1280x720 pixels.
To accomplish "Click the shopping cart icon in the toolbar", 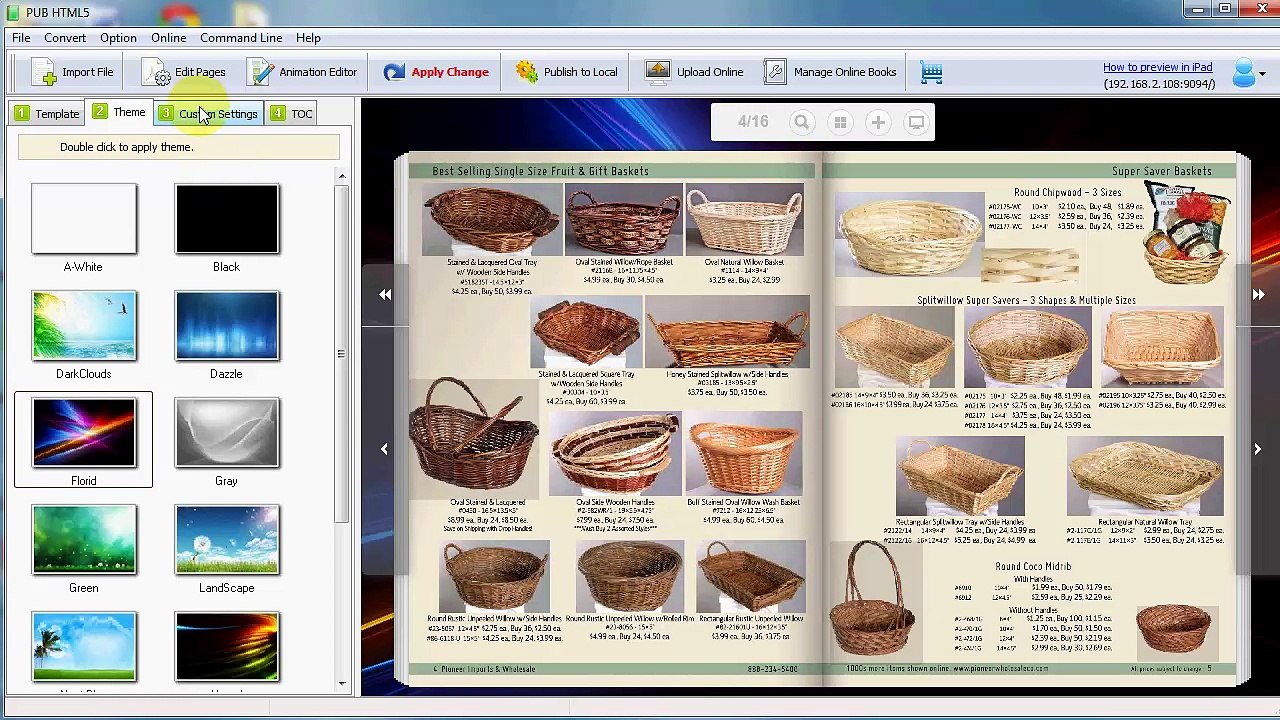I will point(931,72).
